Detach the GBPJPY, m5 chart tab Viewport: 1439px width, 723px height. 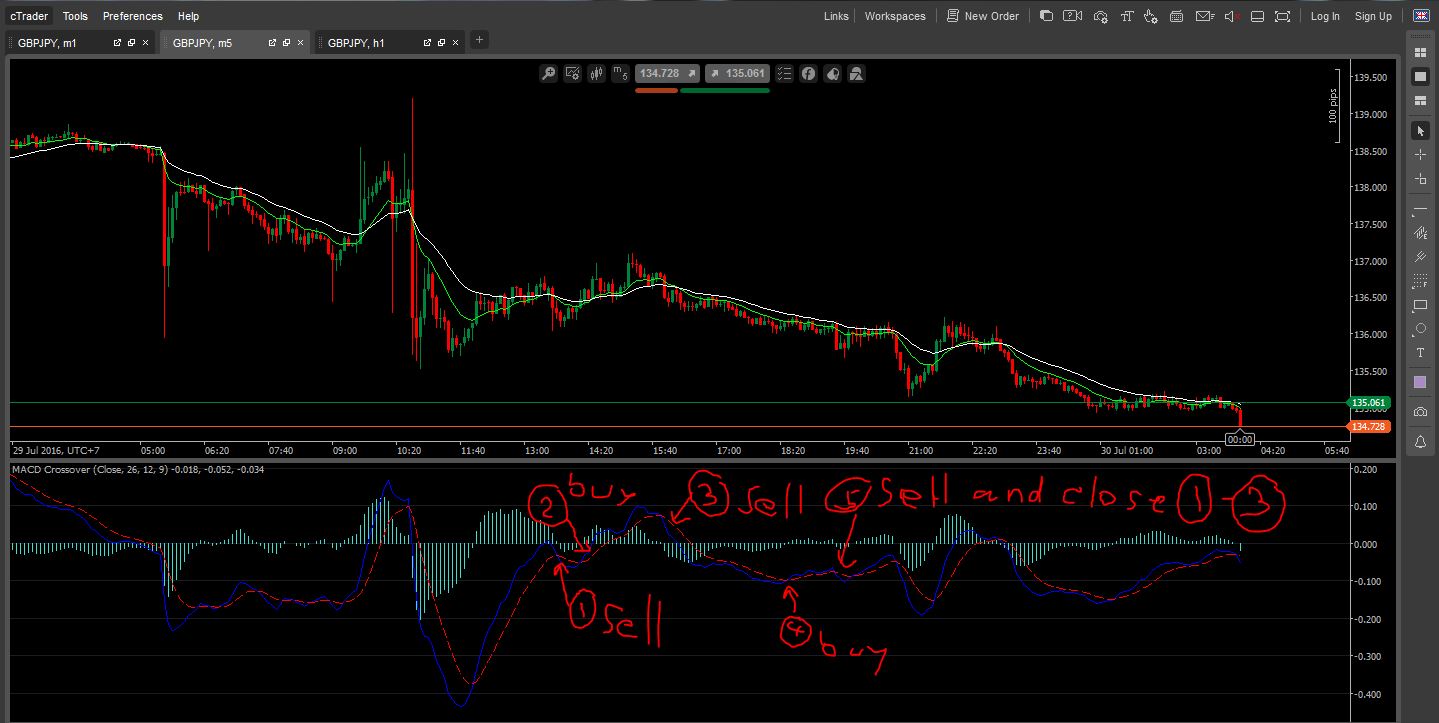coord(273,43)
